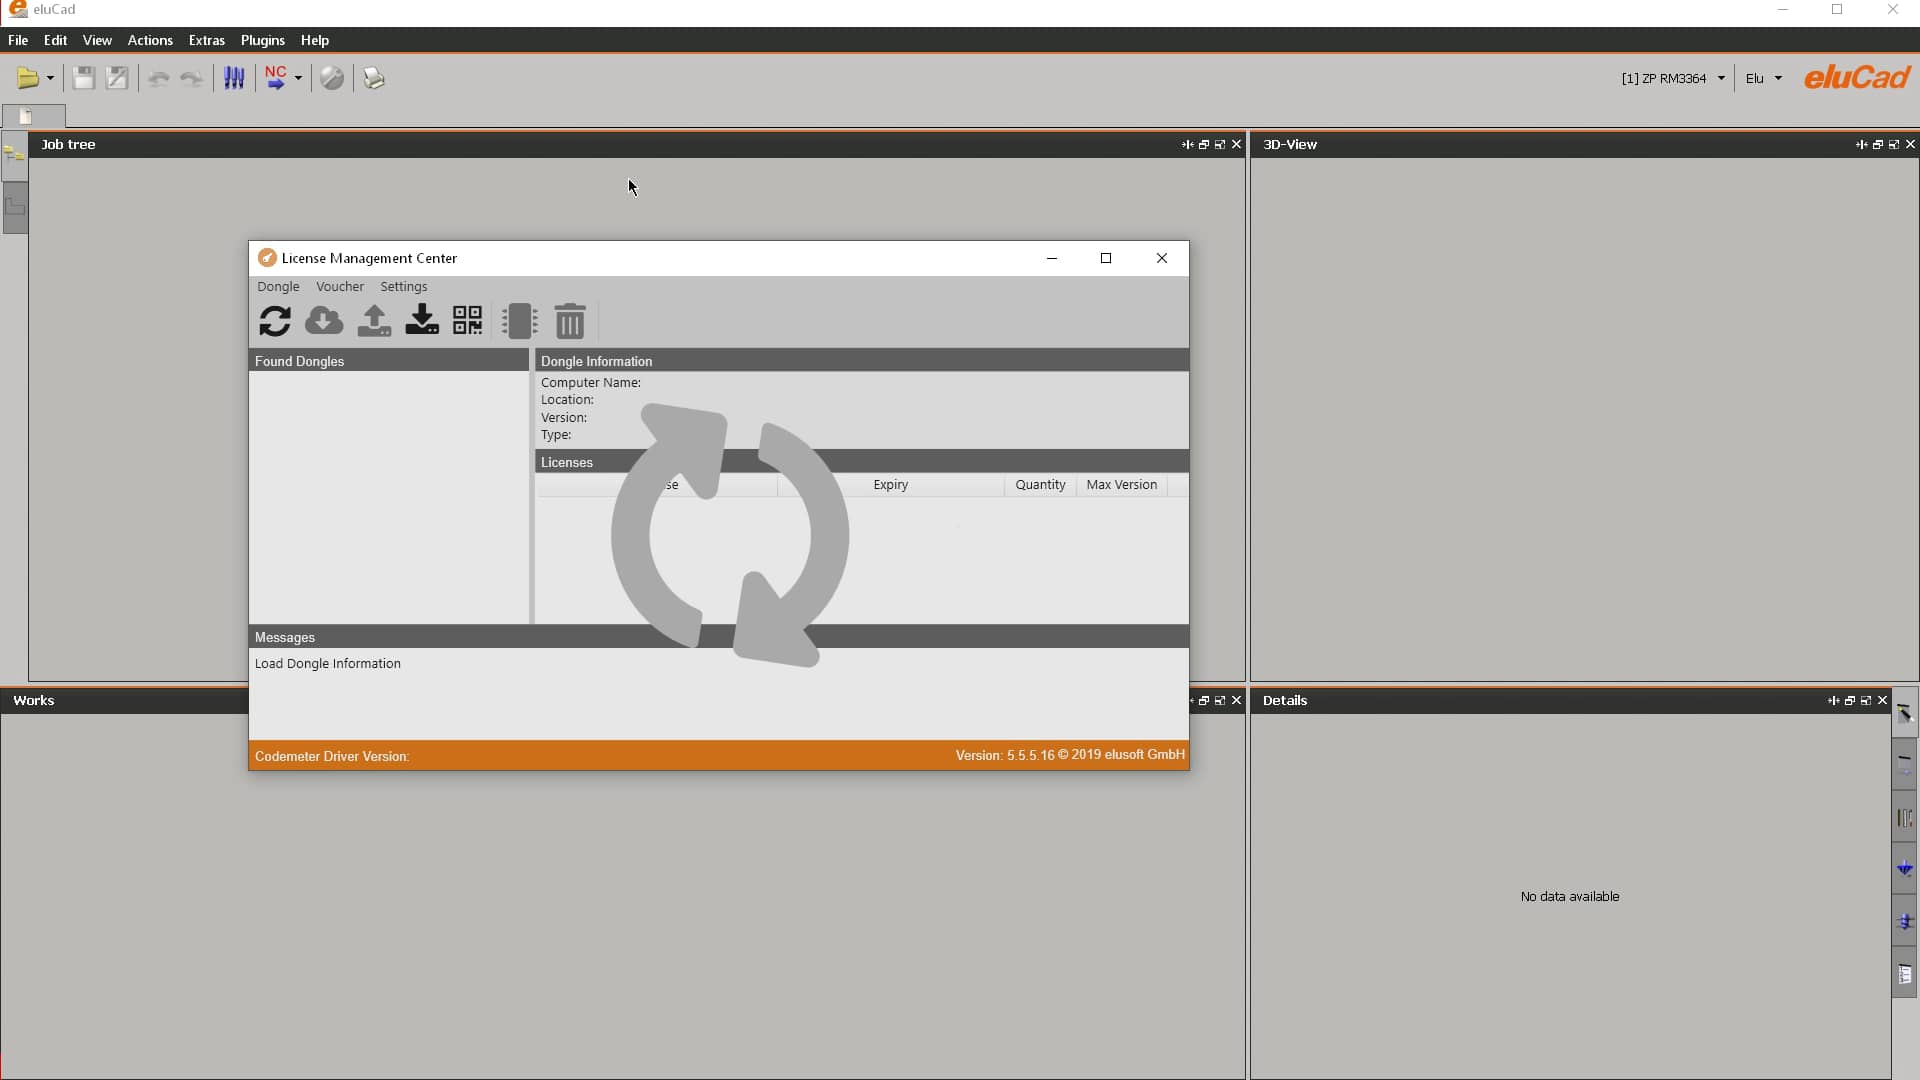
Task: Open the cloud download tool in License Management
Action: coord(323,321)
